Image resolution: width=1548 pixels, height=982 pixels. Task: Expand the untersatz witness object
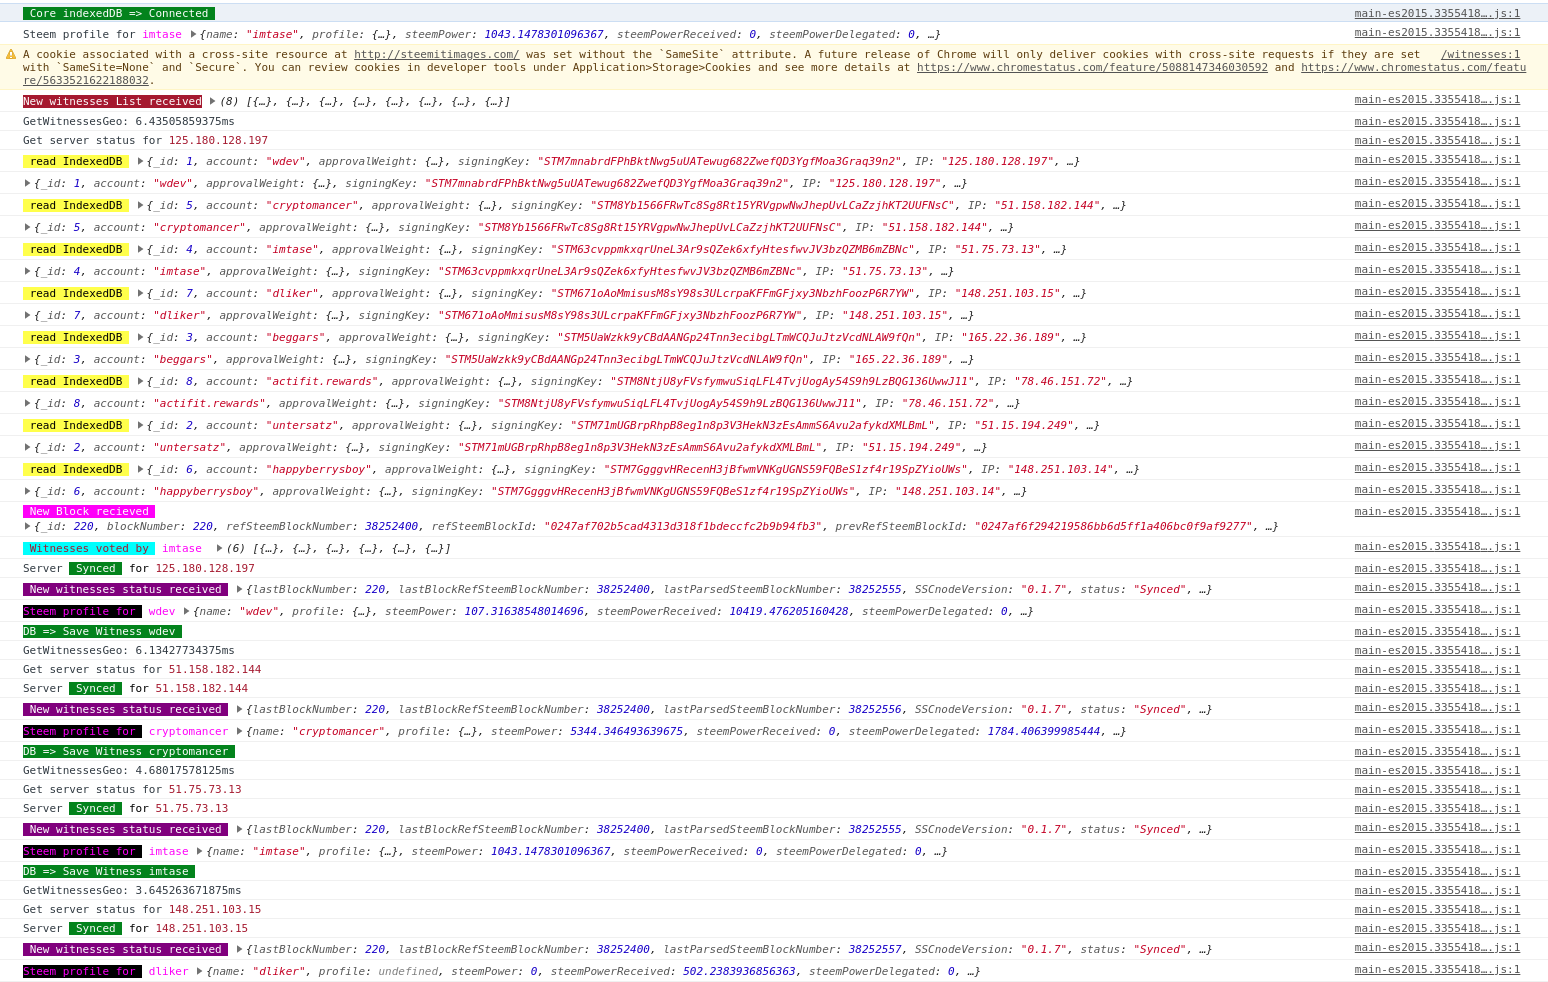[27, 447]
